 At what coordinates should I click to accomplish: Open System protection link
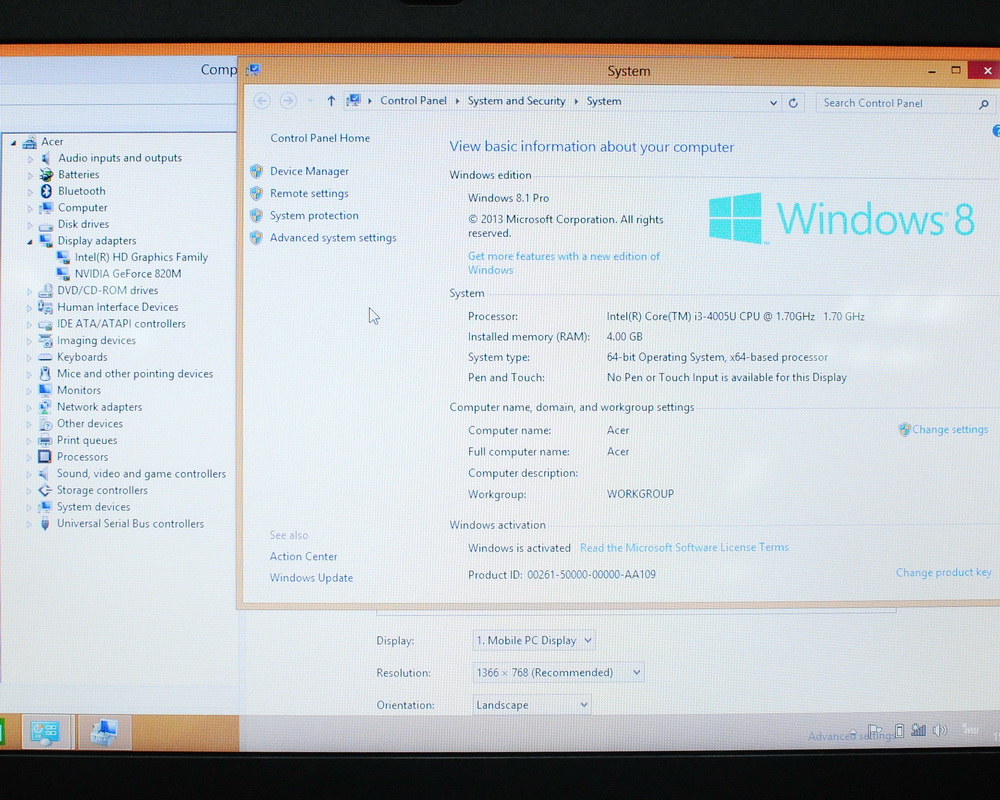pyautogui.click(x=314, y=216)
